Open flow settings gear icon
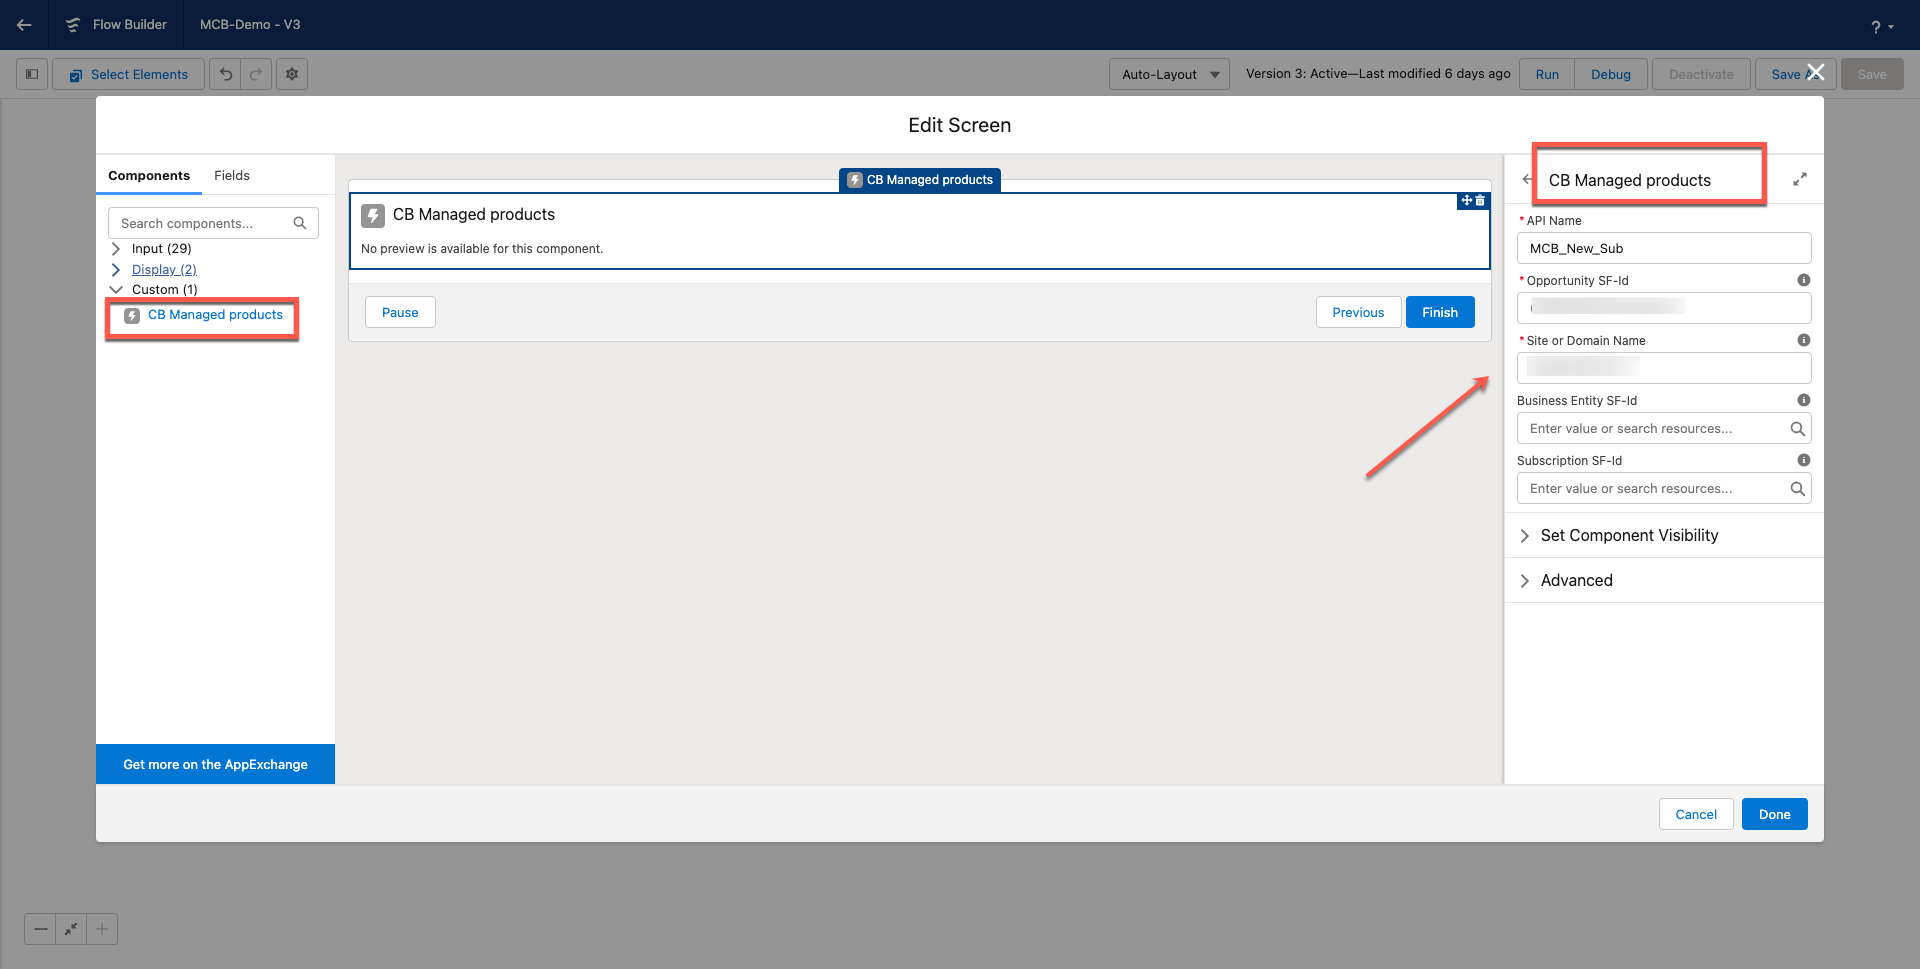This screenshot has width=1920, height=969. (x=292, y=74)
